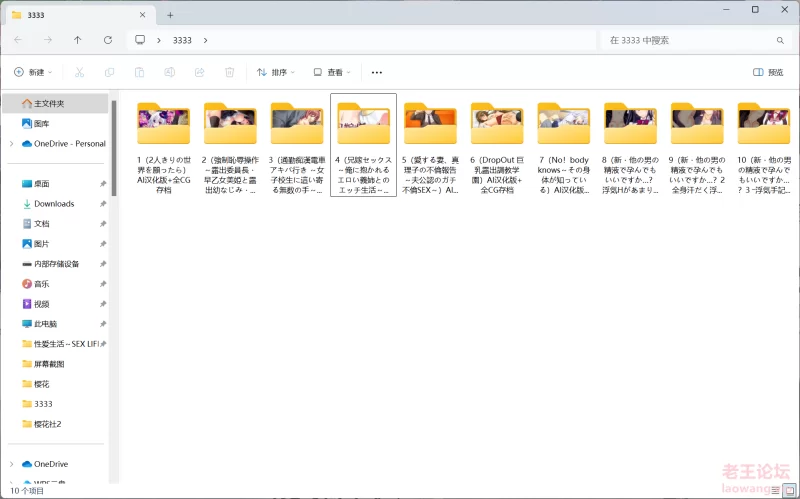Click pin icon beside 文档
The width and height of the screenshot is (800, 499).
(103, 223)
